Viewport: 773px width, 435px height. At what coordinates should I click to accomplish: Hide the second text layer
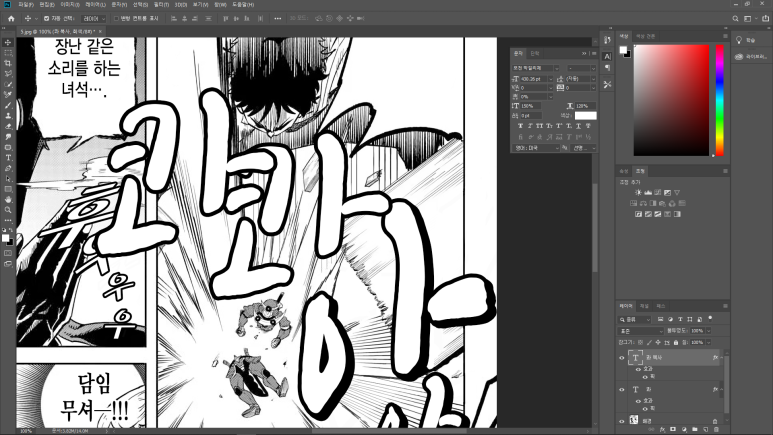click(622, 390)
